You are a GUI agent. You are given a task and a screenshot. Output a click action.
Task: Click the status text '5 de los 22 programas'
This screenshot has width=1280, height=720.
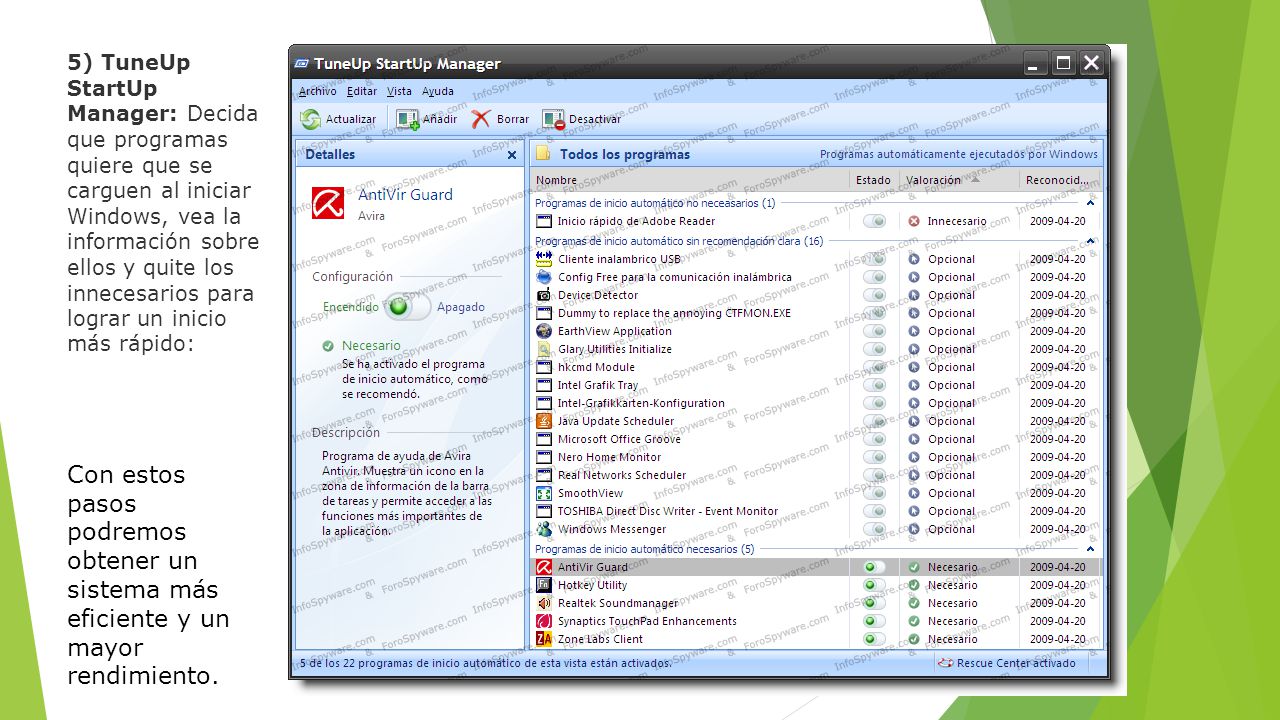click(x=486, y=663)
